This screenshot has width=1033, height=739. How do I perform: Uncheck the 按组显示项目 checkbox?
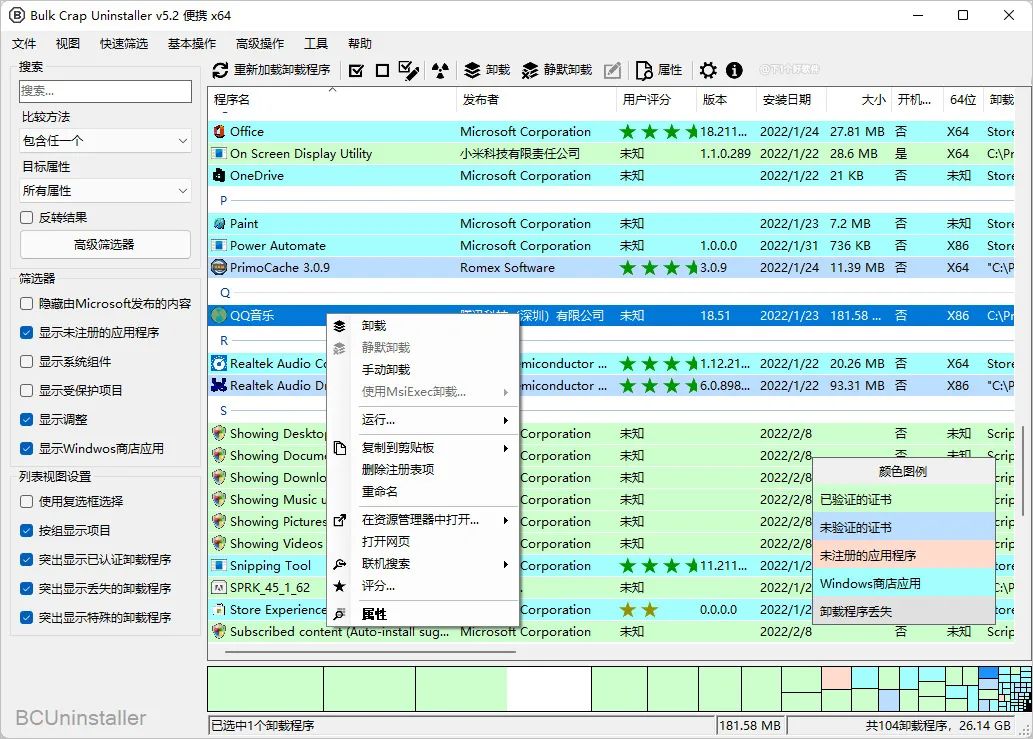coord(27,530)
